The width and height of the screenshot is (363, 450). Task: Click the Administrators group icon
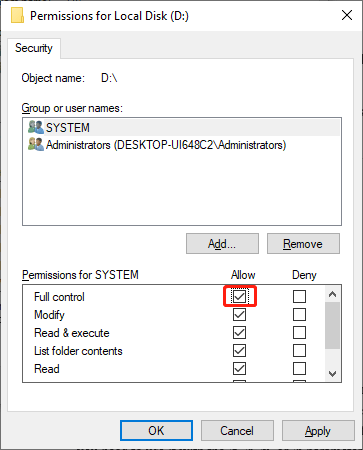coord(36,144)
